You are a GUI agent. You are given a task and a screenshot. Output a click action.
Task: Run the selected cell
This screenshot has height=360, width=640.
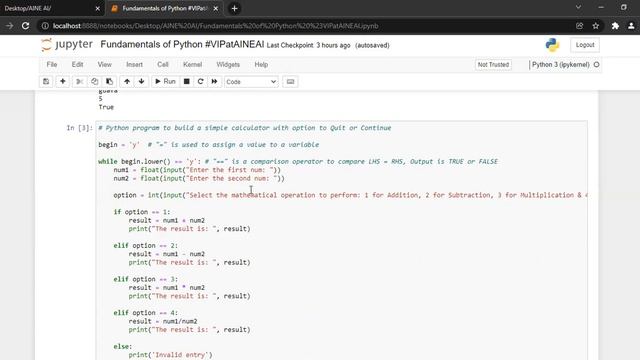click(x=165, y=82)
